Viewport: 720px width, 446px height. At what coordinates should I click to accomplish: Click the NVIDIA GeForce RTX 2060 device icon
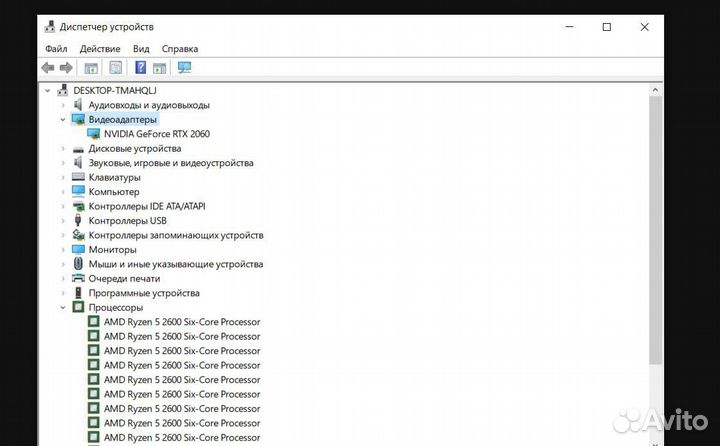pyautogui.click(x=94, y=134)
